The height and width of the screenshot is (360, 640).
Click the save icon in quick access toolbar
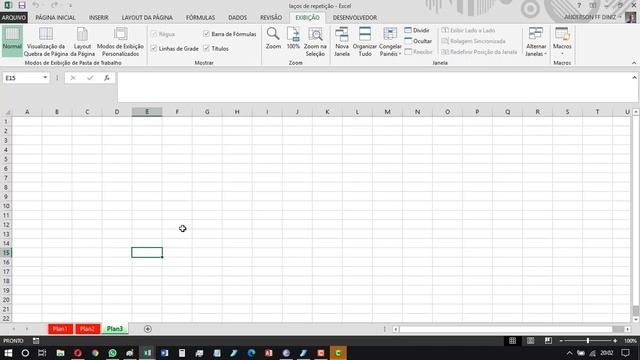click(x=22, y=5)
